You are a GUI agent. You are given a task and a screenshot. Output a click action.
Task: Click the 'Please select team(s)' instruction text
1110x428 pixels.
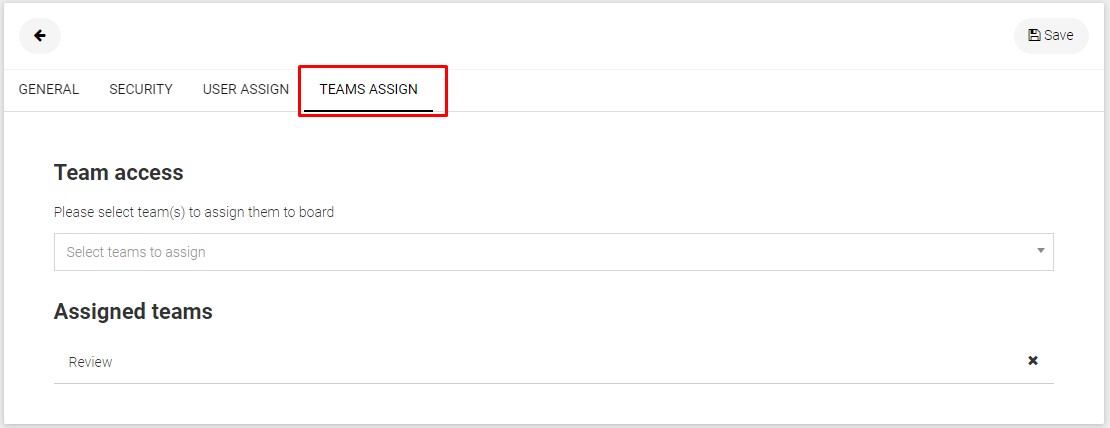pos(194,212)
